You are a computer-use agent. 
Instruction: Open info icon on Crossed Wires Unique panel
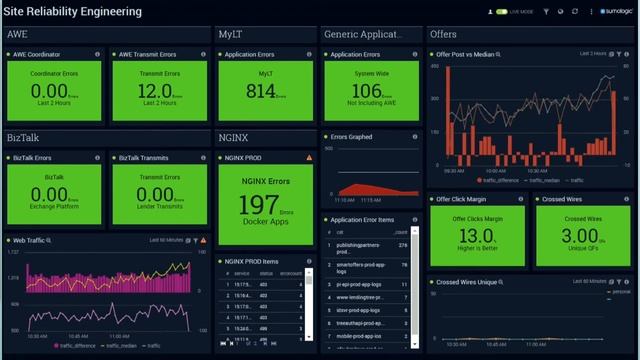627,282
